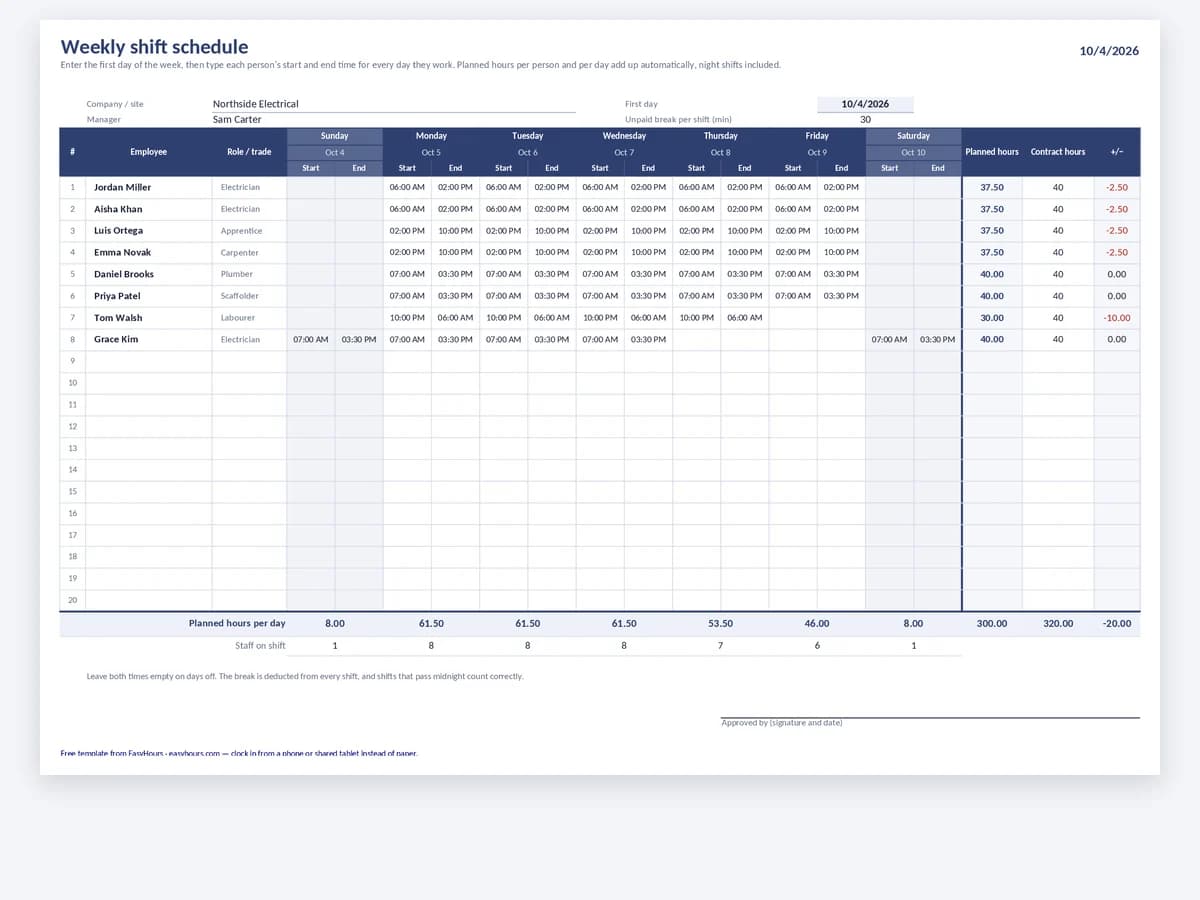Image resolution: width=1200 pixels, height=900 pixels.
Task: Click the Monday column header
Action: coord(431,136)
